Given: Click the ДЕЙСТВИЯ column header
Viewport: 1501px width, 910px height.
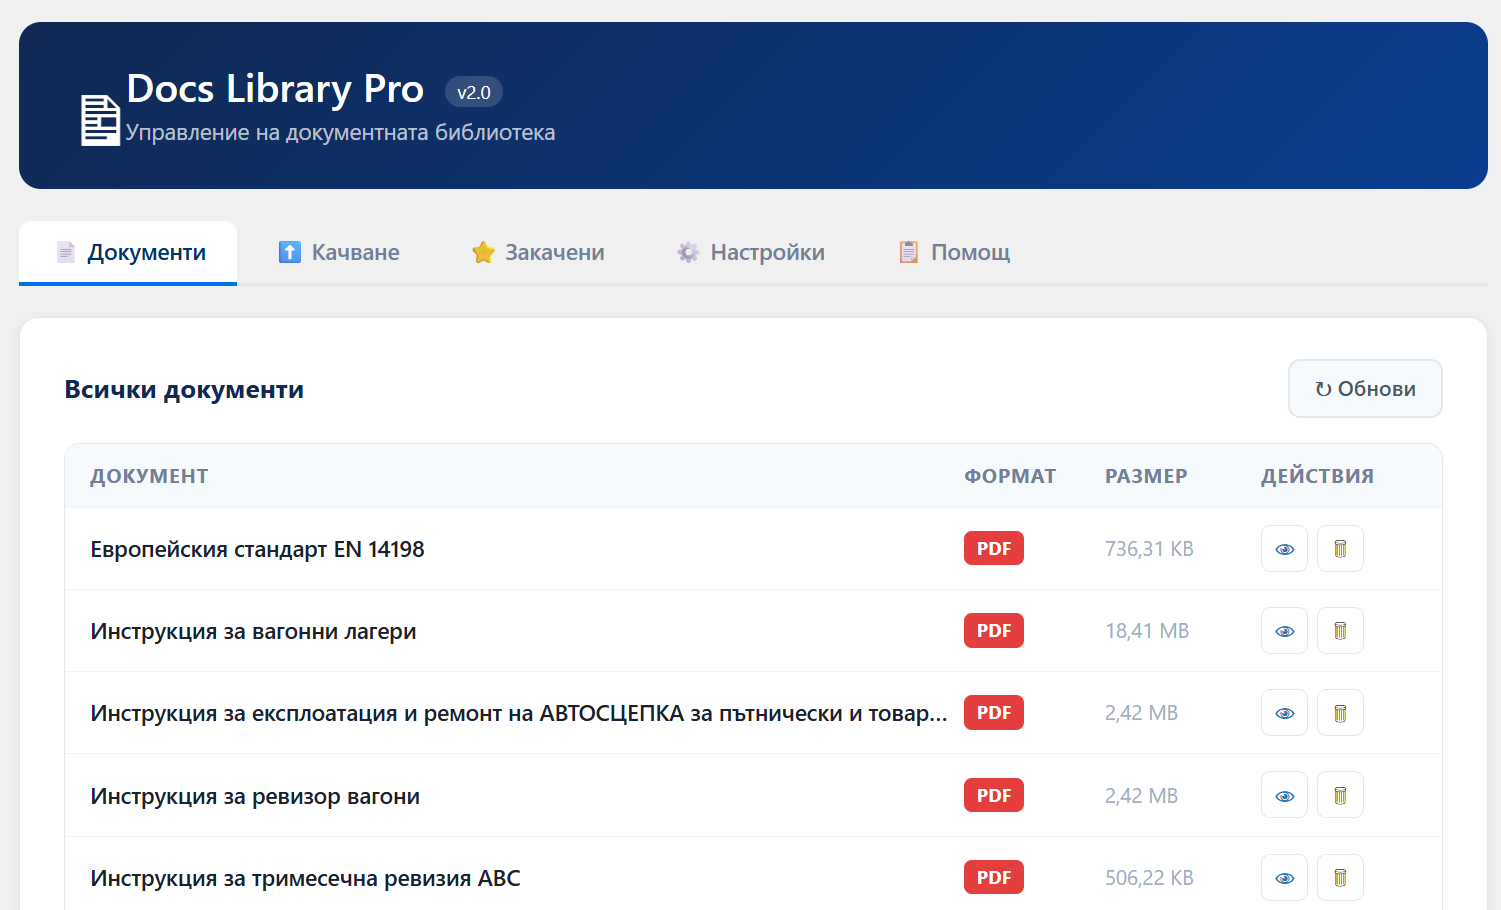Looking at the screenshot, I should click(x=1317, y=476).
